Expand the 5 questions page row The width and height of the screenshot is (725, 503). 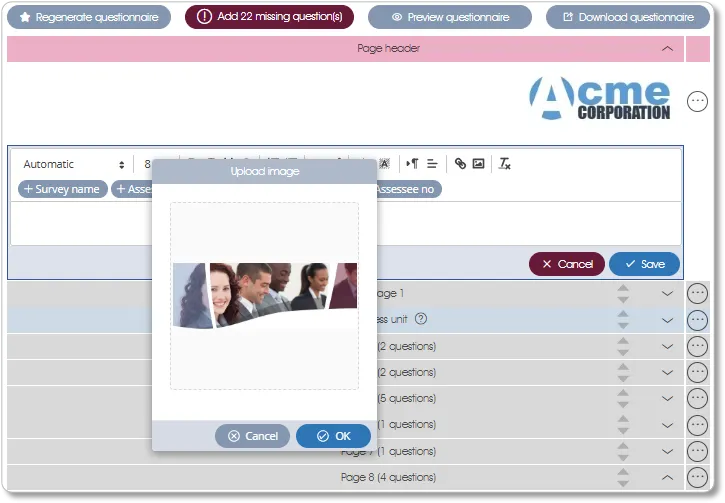[x=667, y=399]
